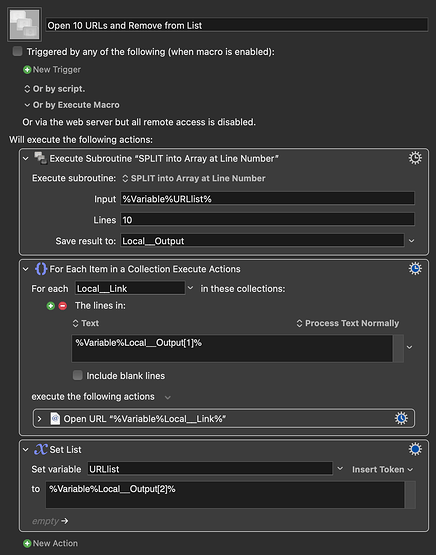
Task: Open the Process Text Normally popup
Action: (348, 323)
